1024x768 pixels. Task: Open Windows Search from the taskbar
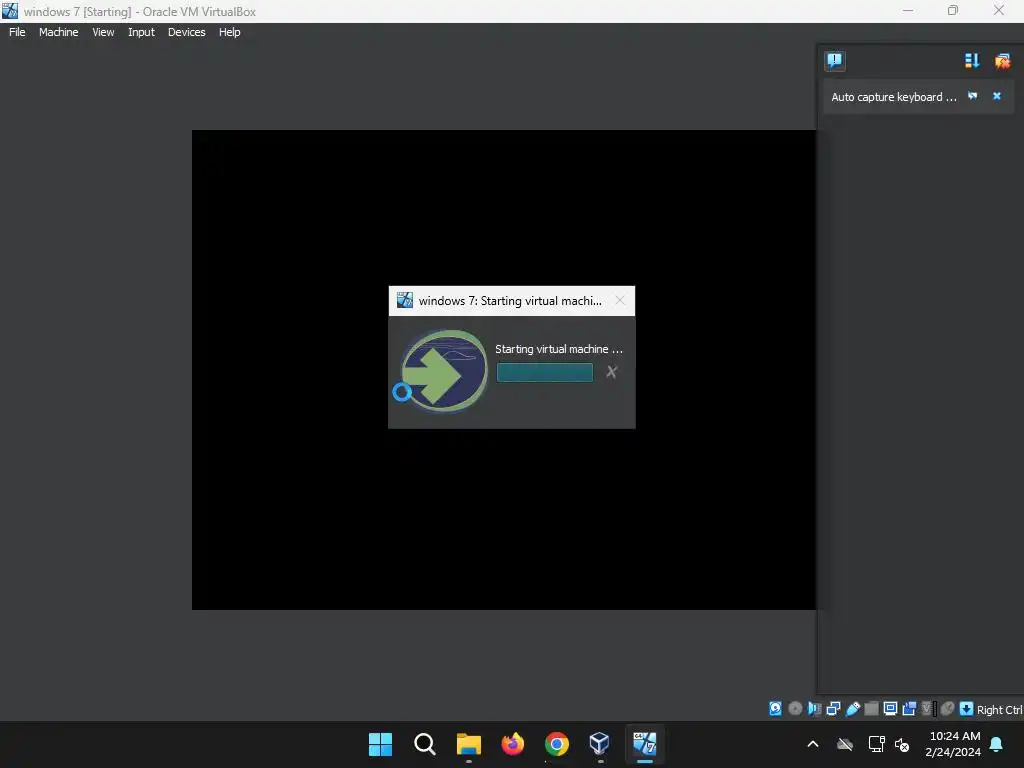(424, 744)
